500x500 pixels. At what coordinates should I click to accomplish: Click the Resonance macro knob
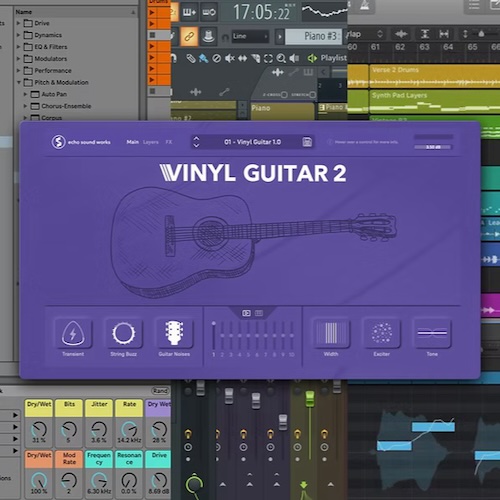(129, 481)
